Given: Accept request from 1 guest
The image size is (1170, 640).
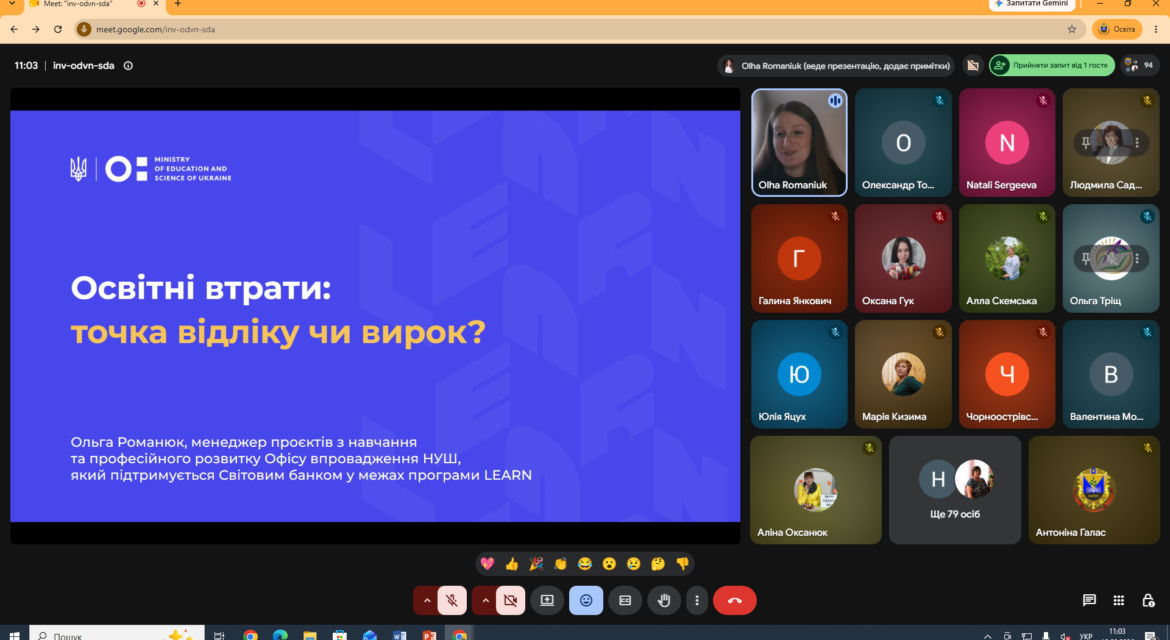Looking at the screenshot, I should pos(1052,66).
